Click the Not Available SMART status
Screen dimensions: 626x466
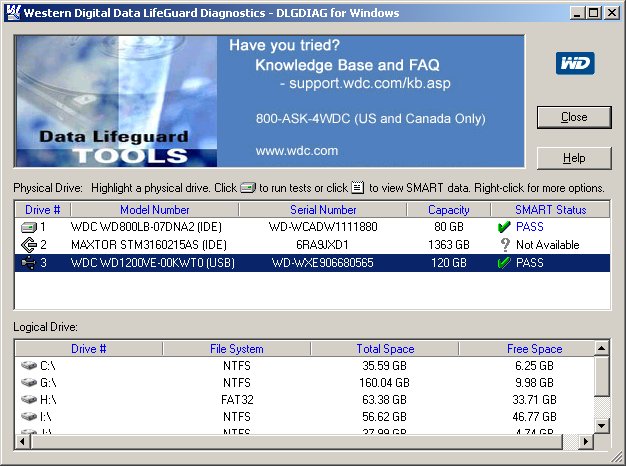(x=547, y=245)
